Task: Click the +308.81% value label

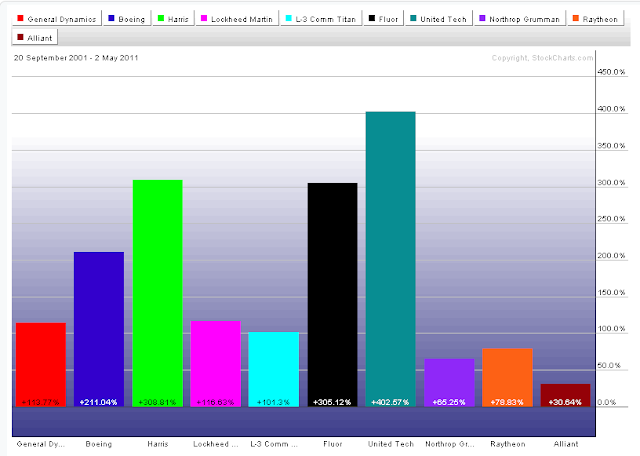Action: [x=157, y=402]
